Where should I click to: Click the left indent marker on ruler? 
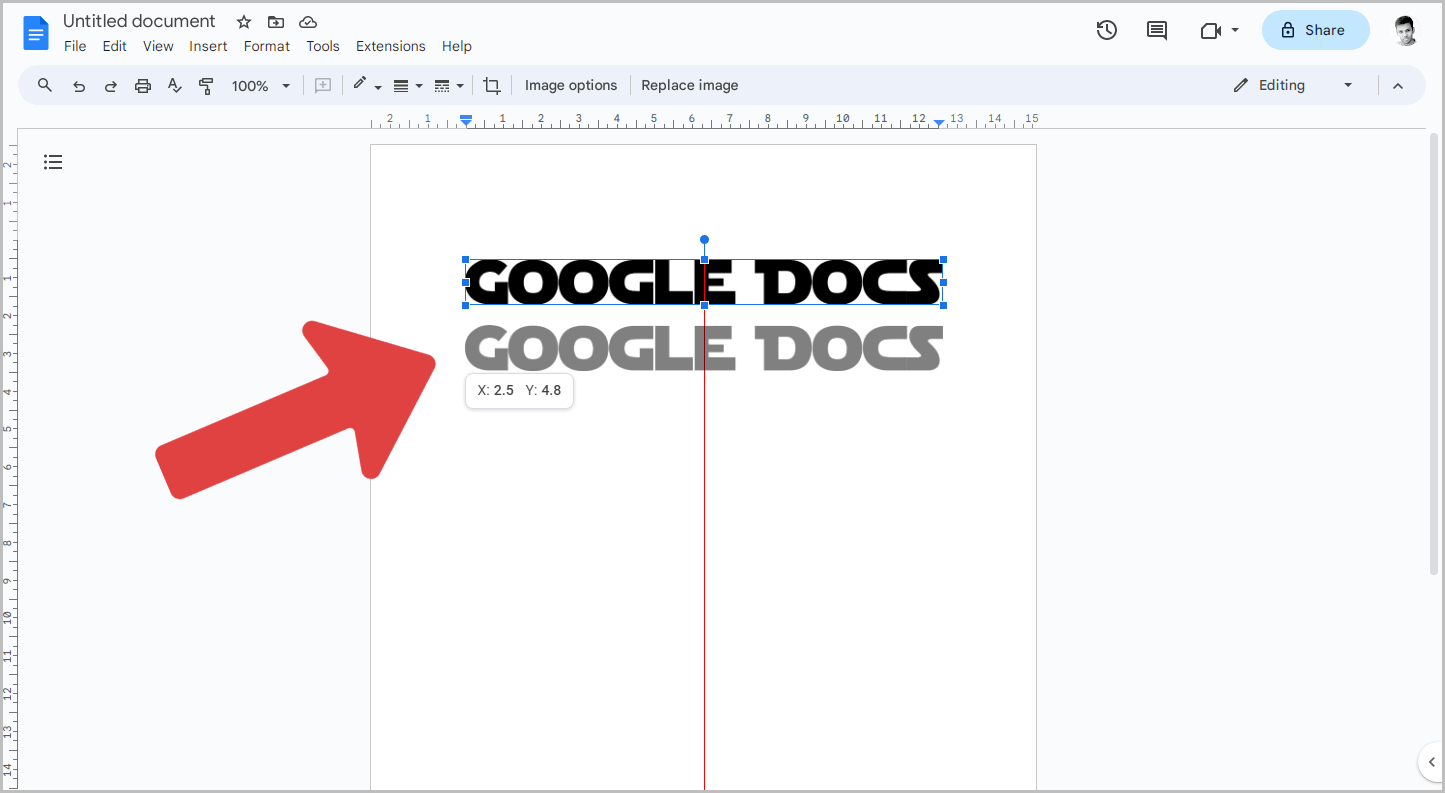tap(465, 121)
